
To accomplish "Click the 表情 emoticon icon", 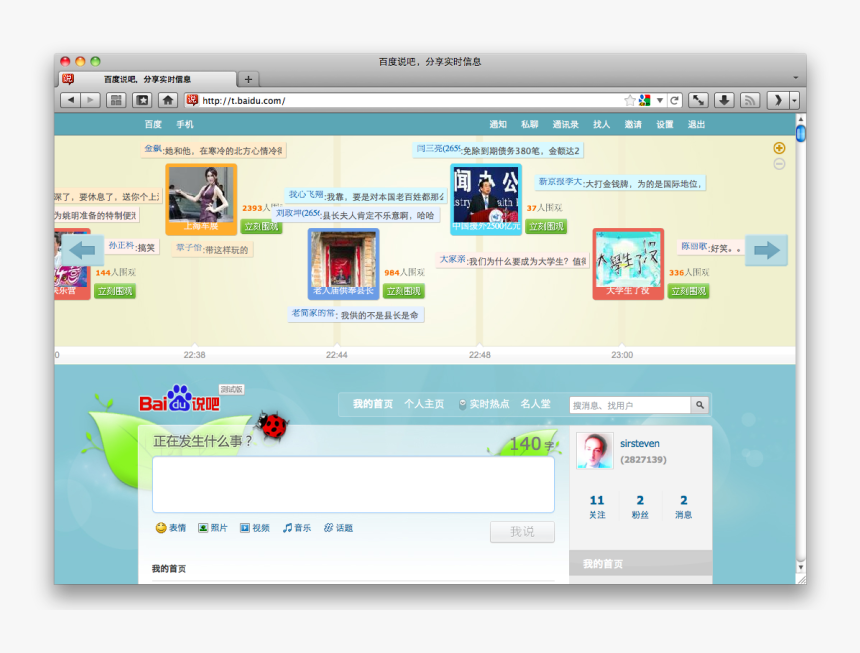I will (x=159, y=528).
